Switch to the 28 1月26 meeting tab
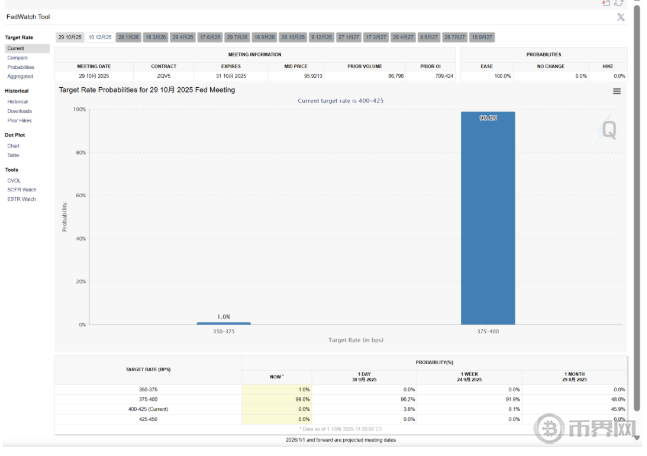The width and height of the screenshot is (647, 456). [x=128, y=37]
